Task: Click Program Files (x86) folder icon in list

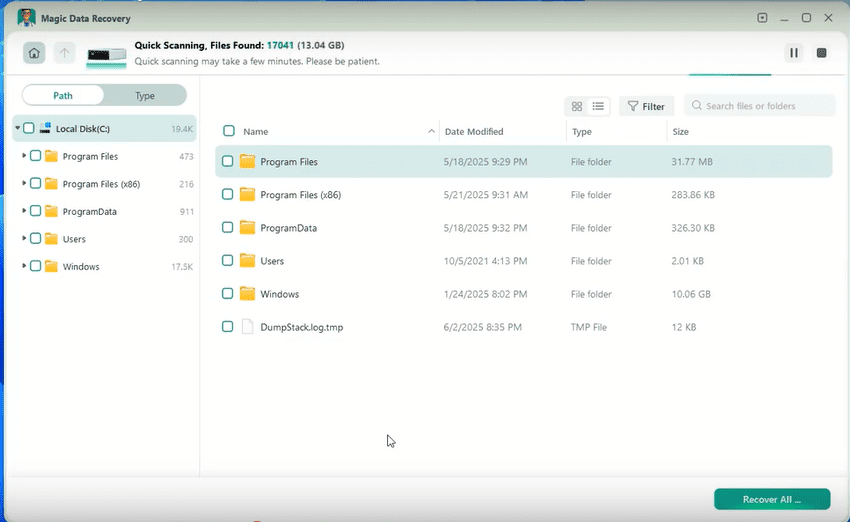Action: 247,194
